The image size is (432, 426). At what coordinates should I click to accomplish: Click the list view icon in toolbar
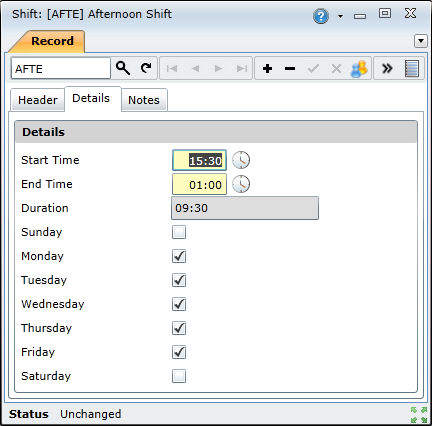click(x=412, y=69)
